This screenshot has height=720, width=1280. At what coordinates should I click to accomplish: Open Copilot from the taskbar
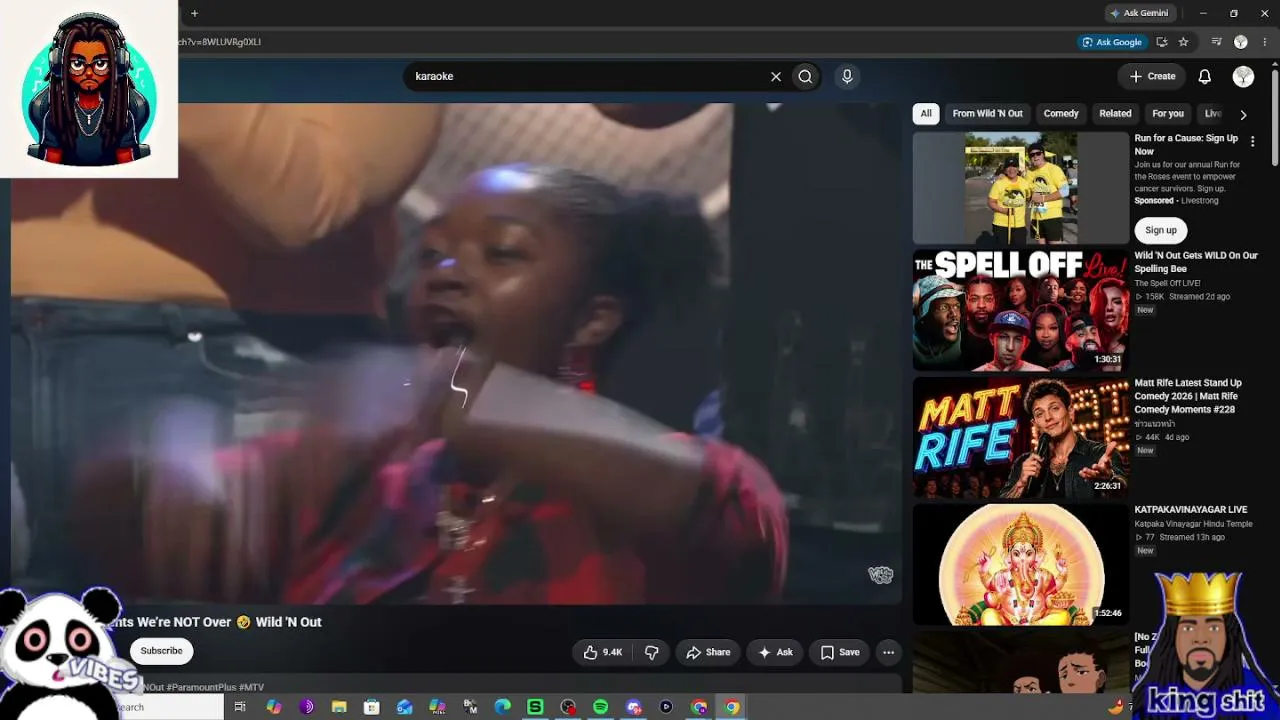[x=273, y=707]
